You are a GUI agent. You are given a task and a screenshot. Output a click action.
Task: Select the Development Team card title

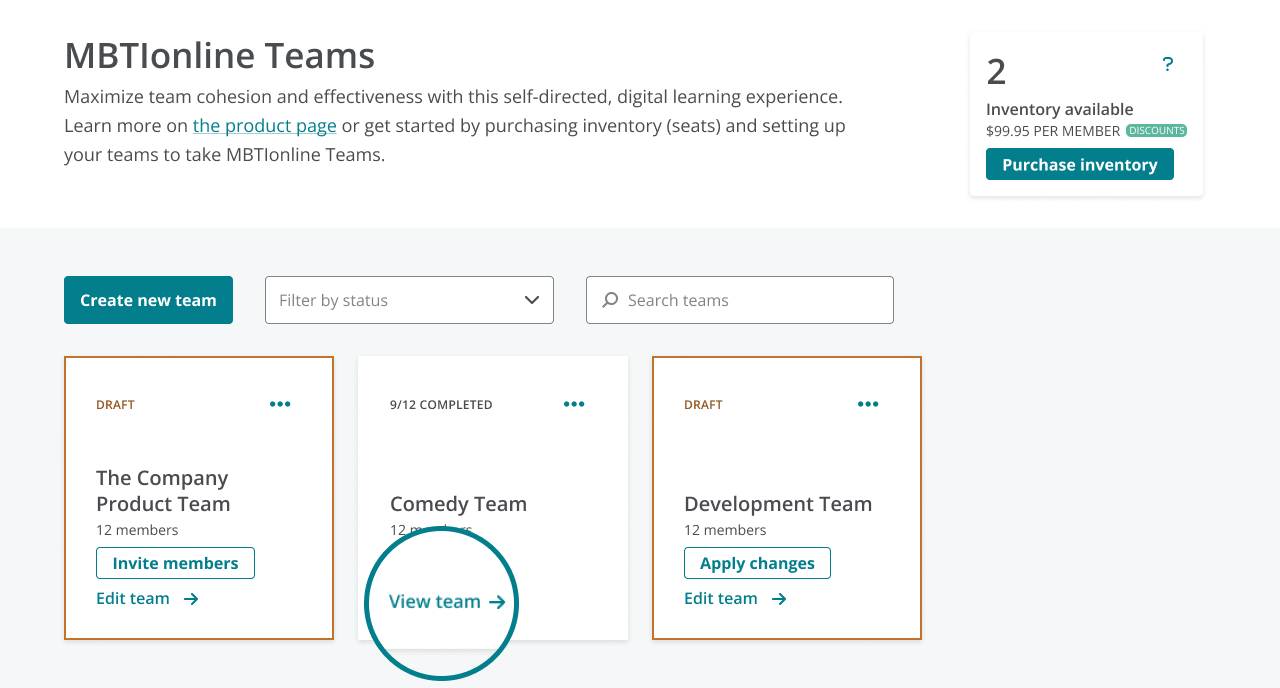click(778, 504)
